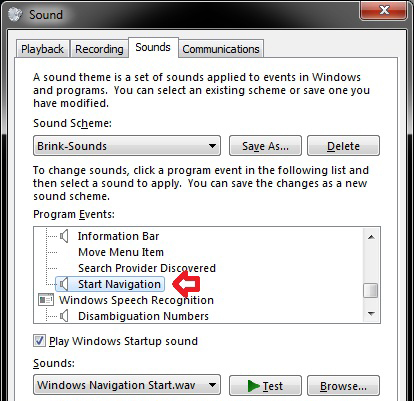The width and height of the screenshot is (414, 401).
Task: Select Search Provider Discovered event
Action: [x=147, y=268]
